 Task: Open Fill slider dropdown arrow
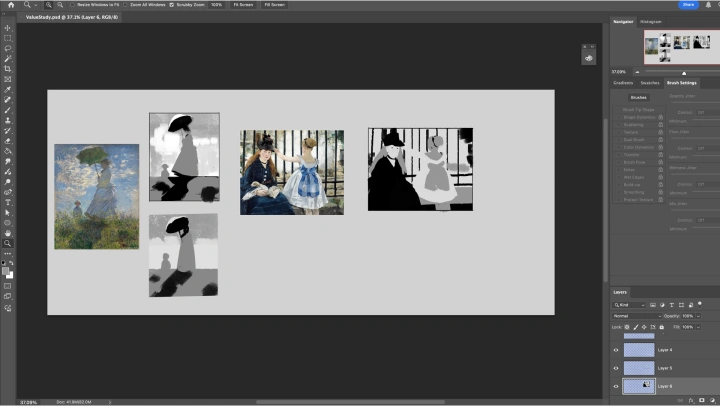pos(698,327)
